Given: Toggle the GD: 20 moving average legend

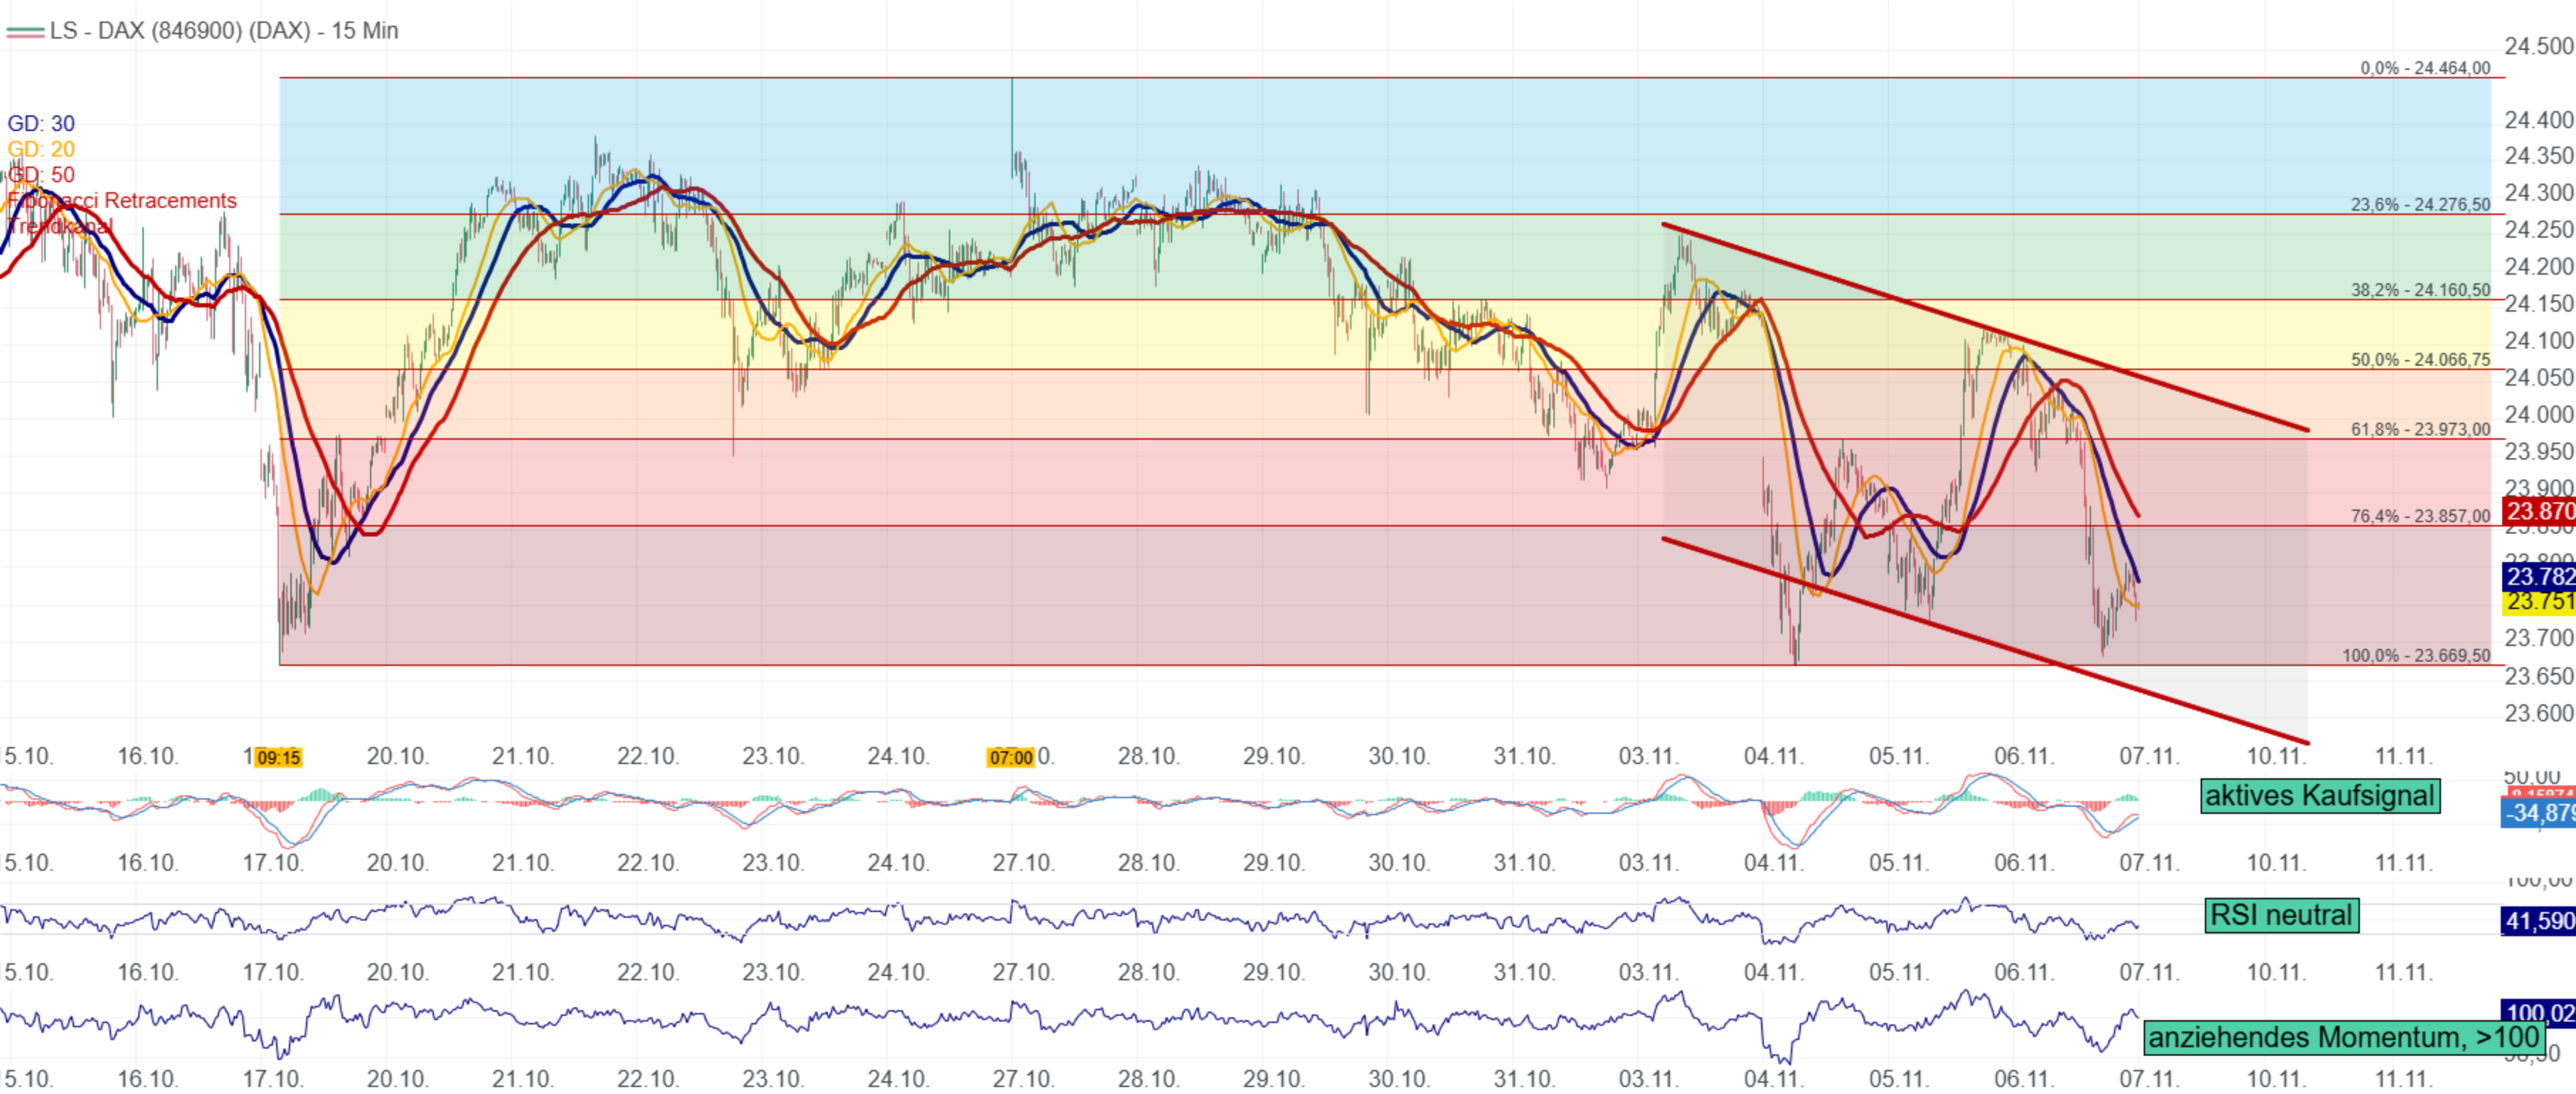Looking at the screenshot, I should (x=41, y=149).
